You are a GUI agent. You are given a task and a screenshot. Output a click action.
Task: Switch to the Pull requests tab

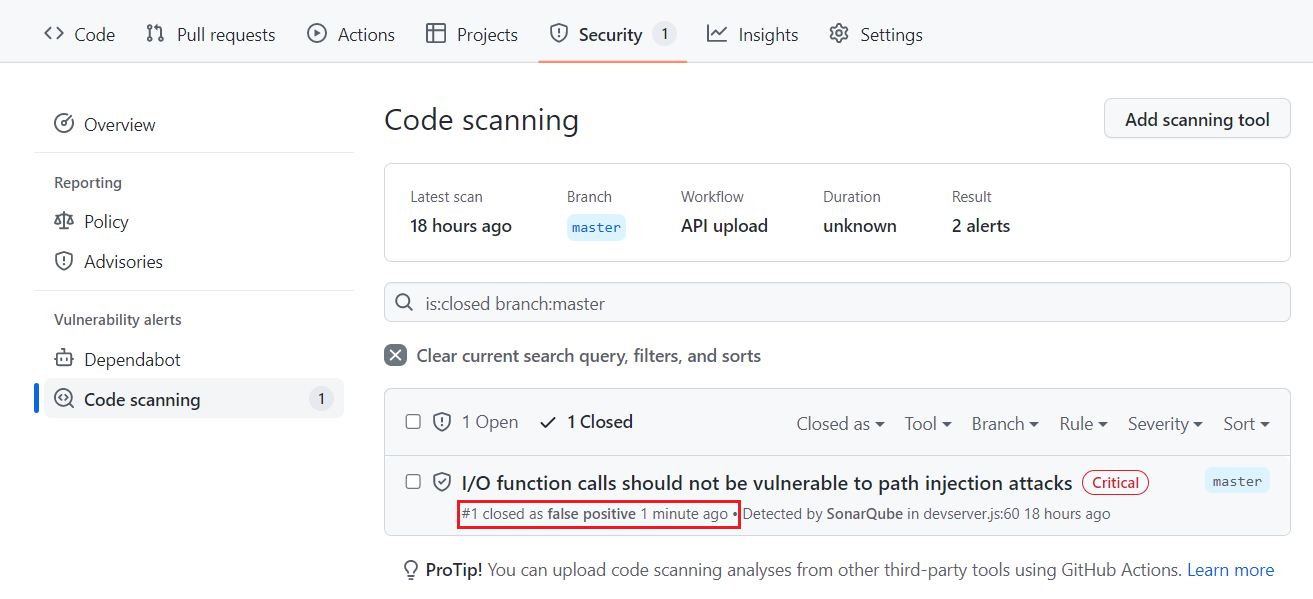tap(210, 33)
